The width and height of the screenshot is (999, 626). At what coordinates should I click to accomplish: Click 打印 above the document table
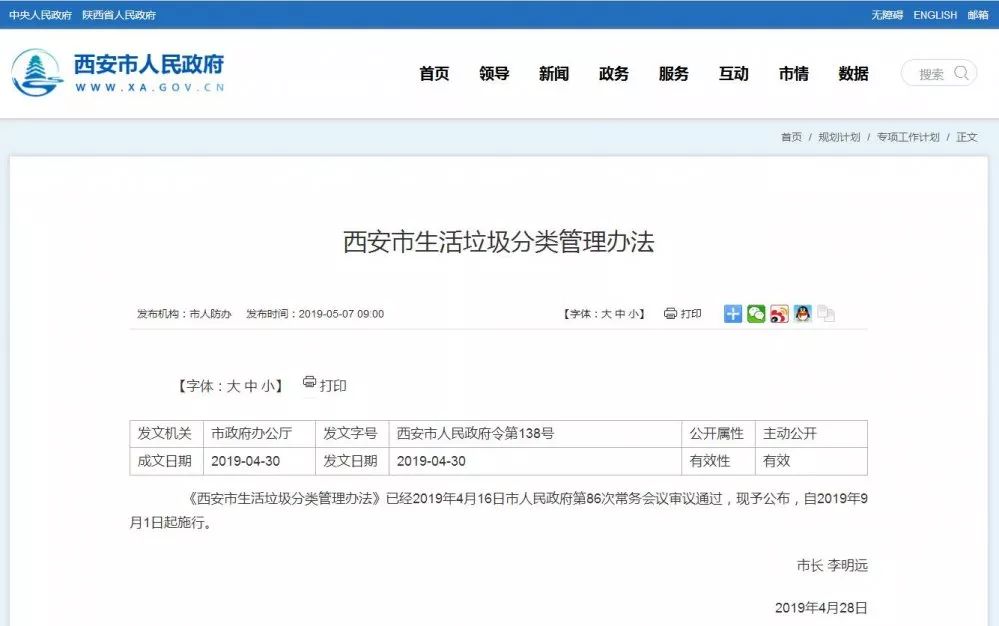click(x=324, y=385)
